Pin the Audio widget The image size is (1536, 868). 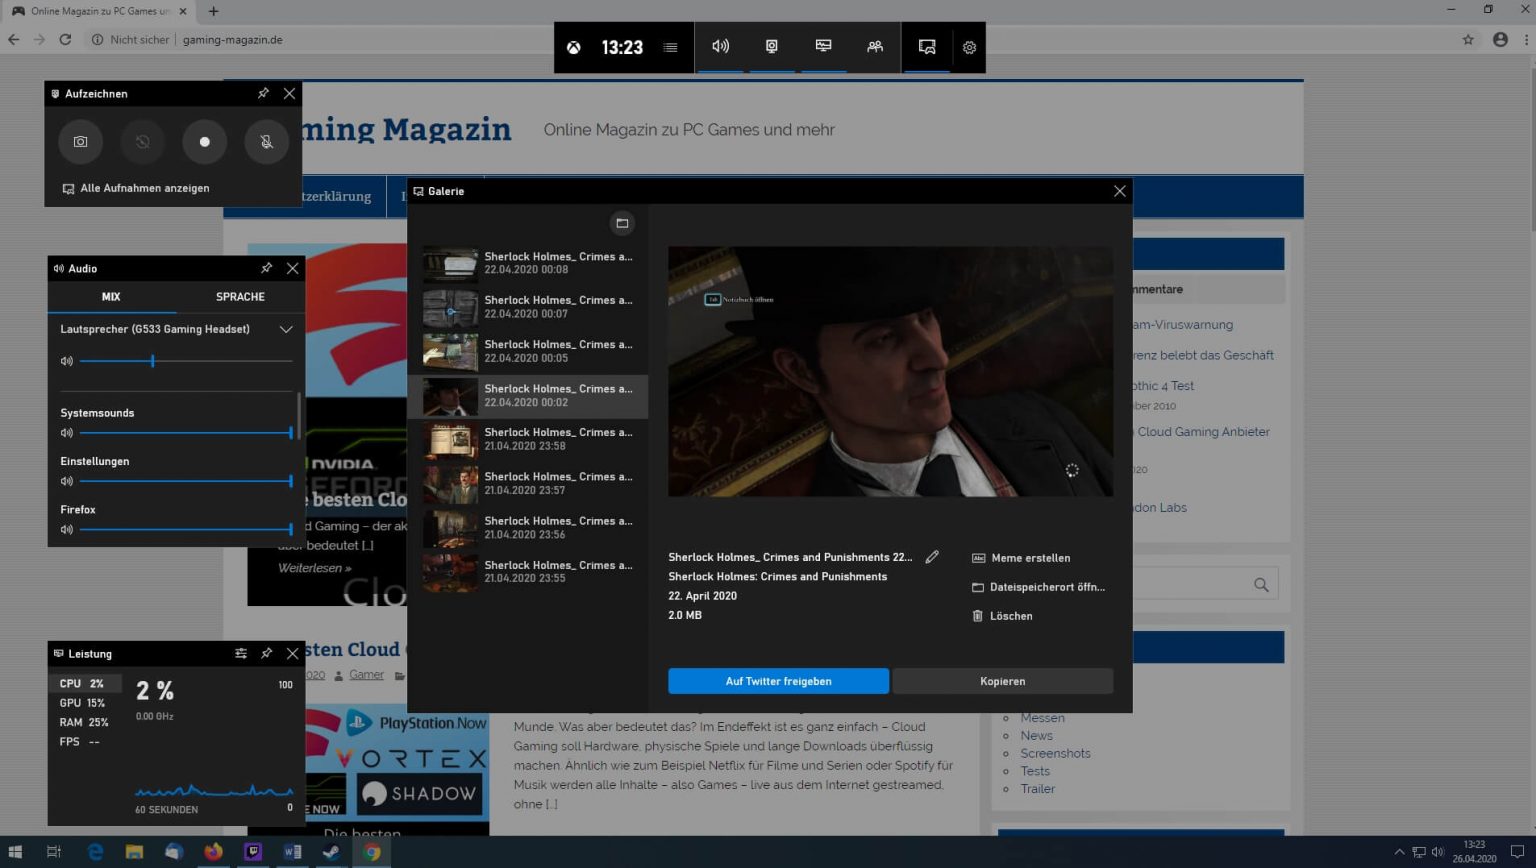pyautogui.click(x=265, y=268)
